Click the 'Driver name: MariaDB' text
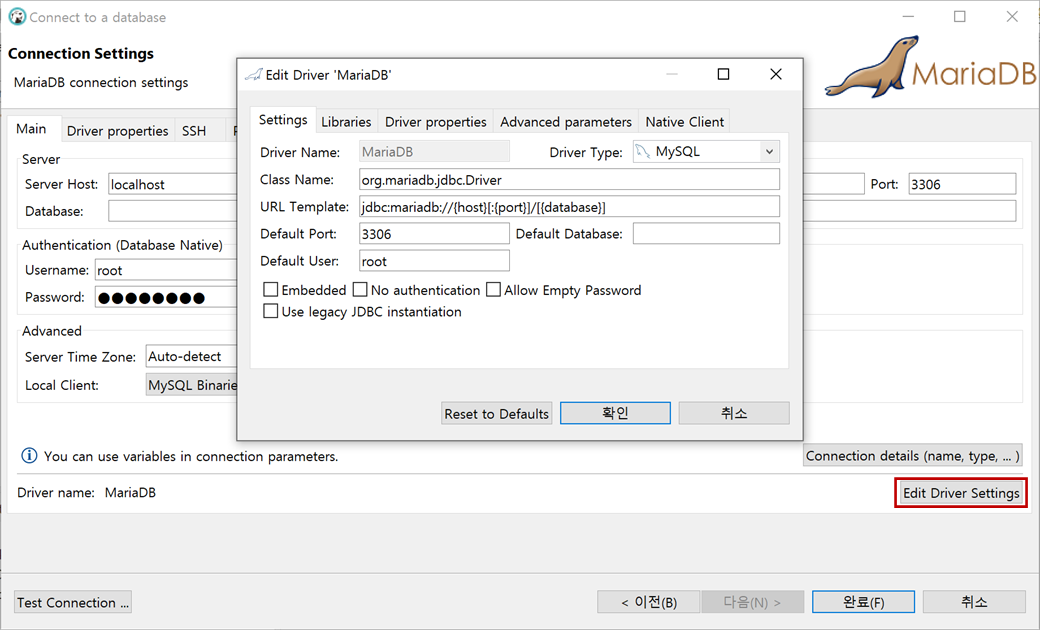Viewport: 1040px width, 630px height. coord(87,493)
